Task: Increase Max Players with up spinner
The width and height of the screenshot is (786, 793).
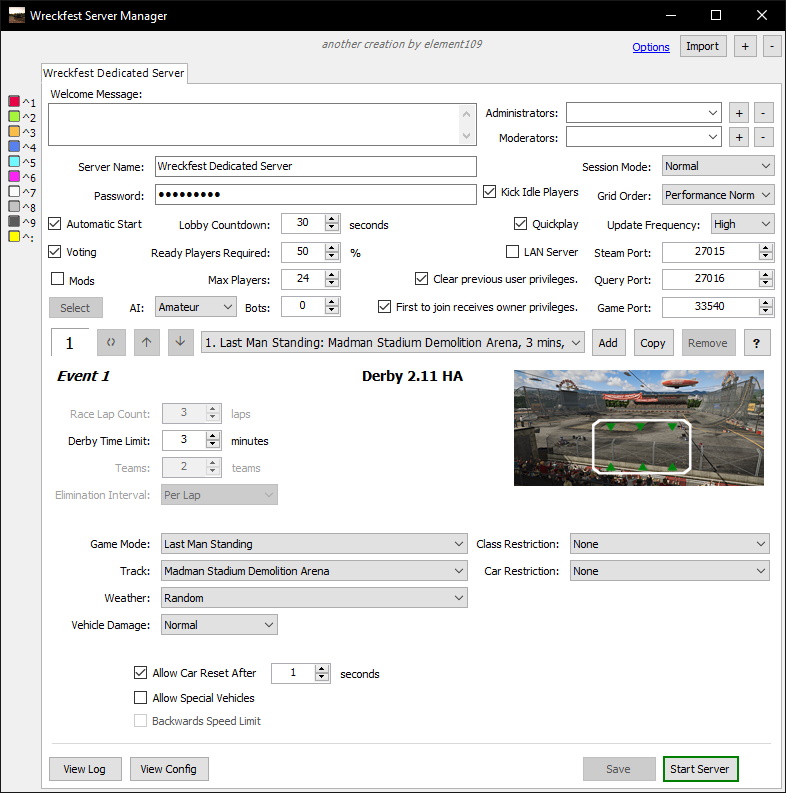Action: click(x=332, y=275)
